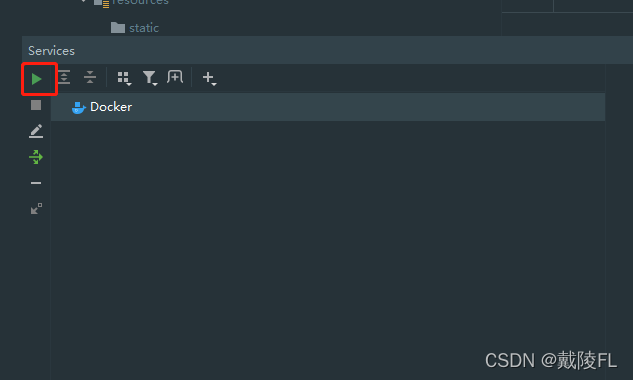Select the Docker node in the services tree
This screenshot has width=633, height=380.
pos(328,107)
